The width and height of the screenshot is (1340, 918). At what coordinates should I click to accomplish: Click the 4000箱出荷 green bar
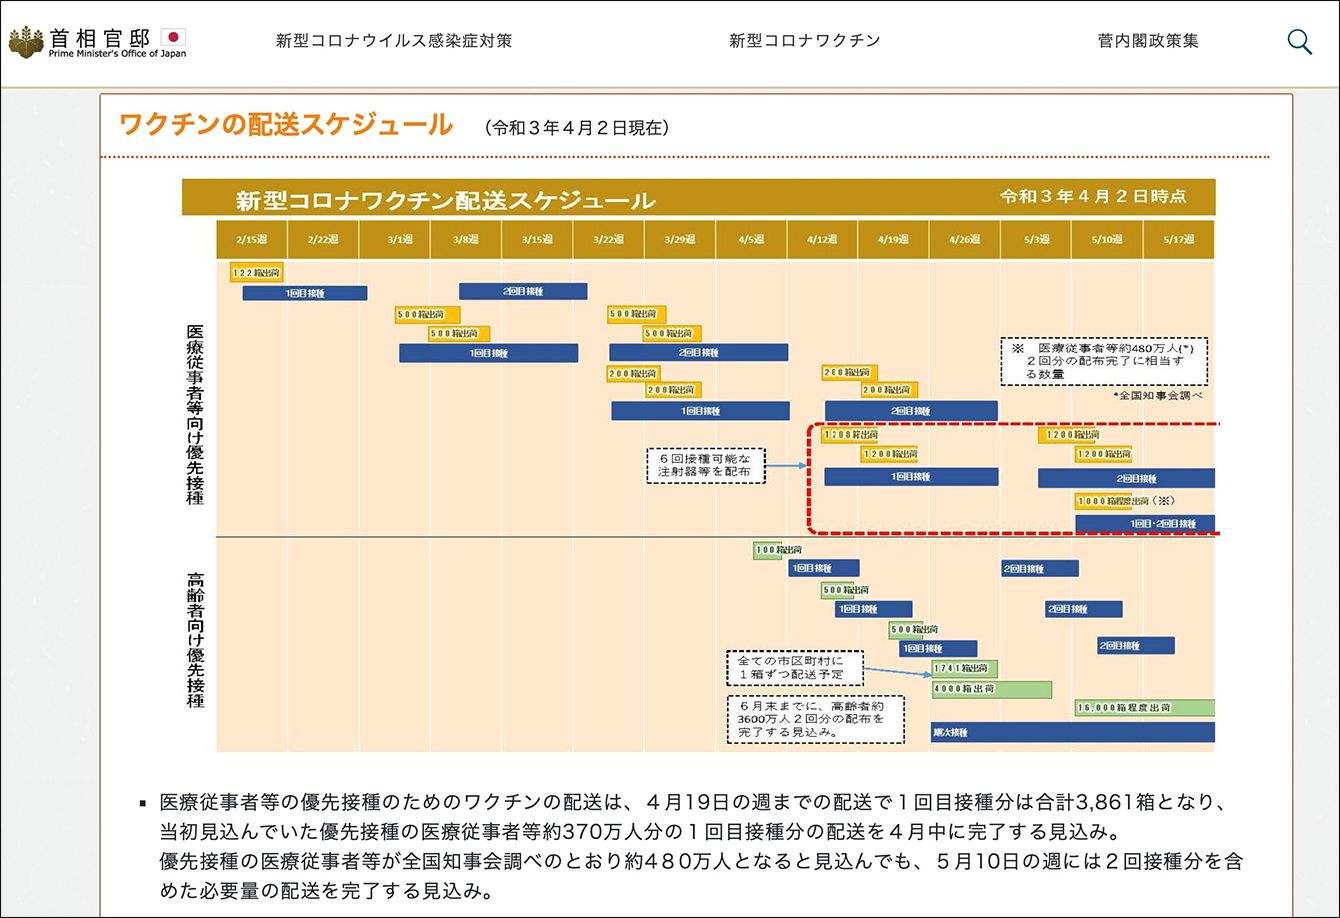pyautogui.click(x=991, y=689)
